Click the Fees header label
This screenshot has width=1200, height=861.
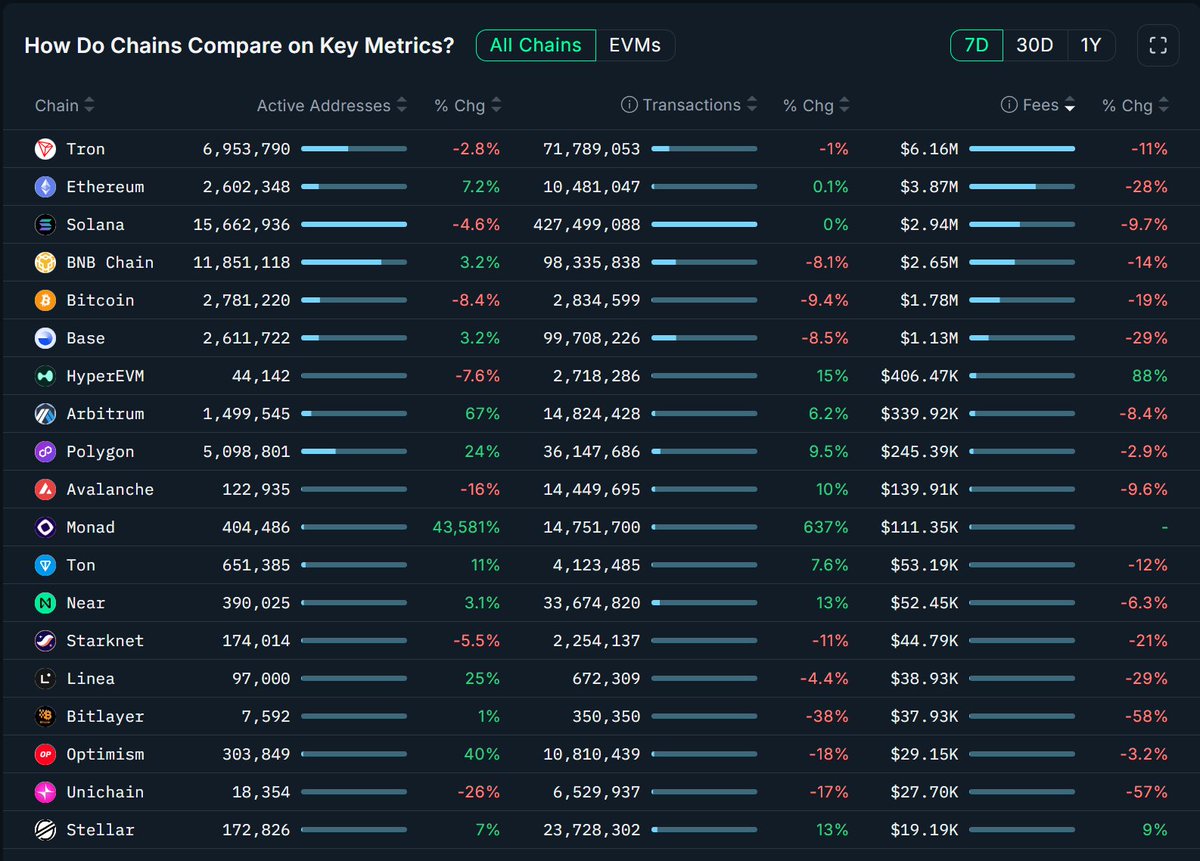pos(1041,105)
